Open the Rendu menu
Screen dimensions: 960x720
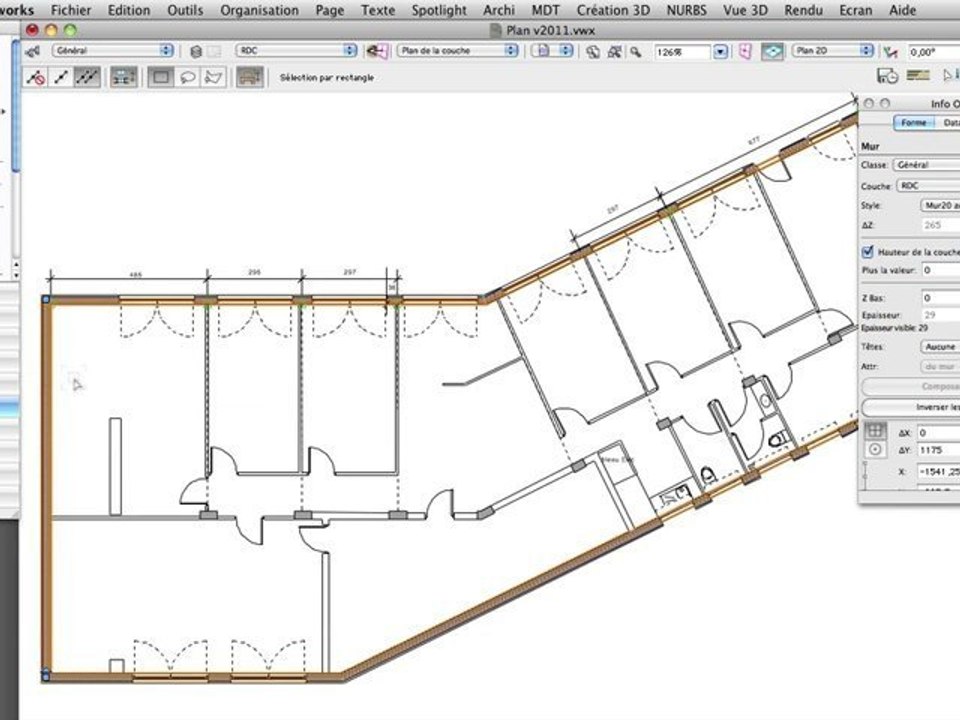click(x=803, y=10)
